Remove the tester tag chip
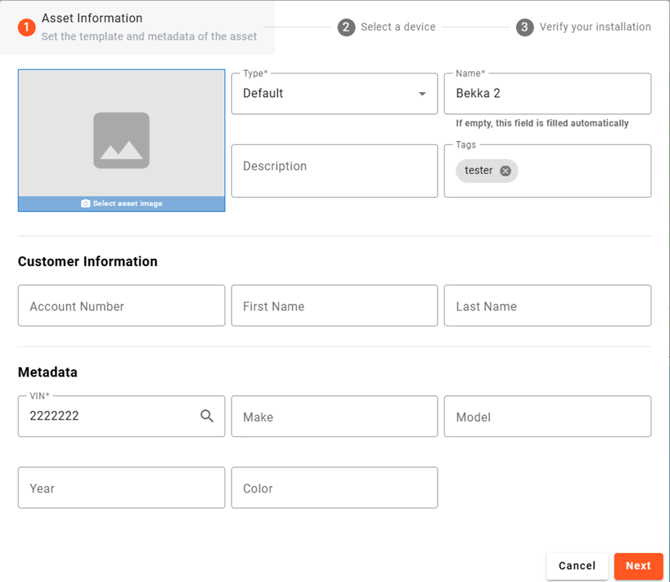Image resolution: width=670 pixels, height=582 pixels. pyautogui.click(x=505, y=171)
